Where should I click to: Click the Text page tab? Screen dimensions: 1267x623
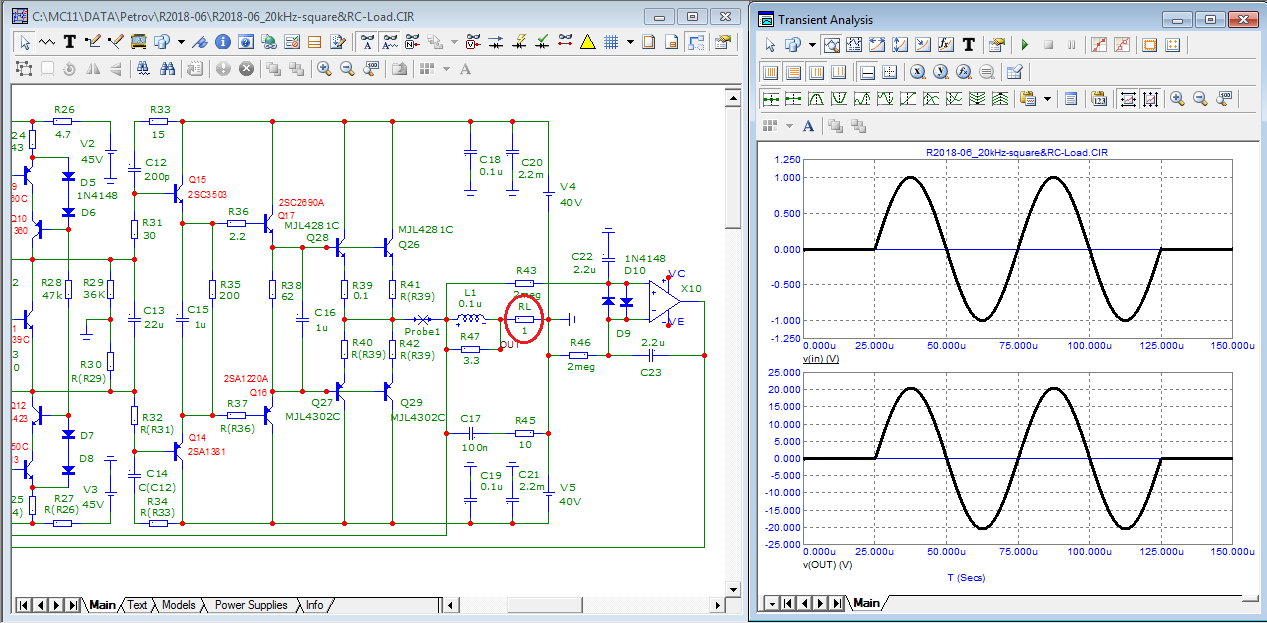tap(137, 605)
